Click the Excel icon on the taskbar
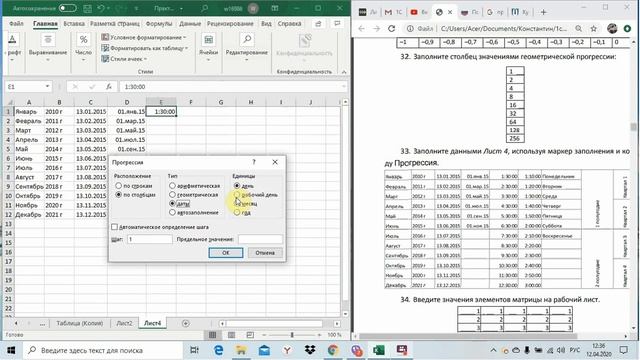The height and width of the screenshot is (360, 640). tap(378, 350)
